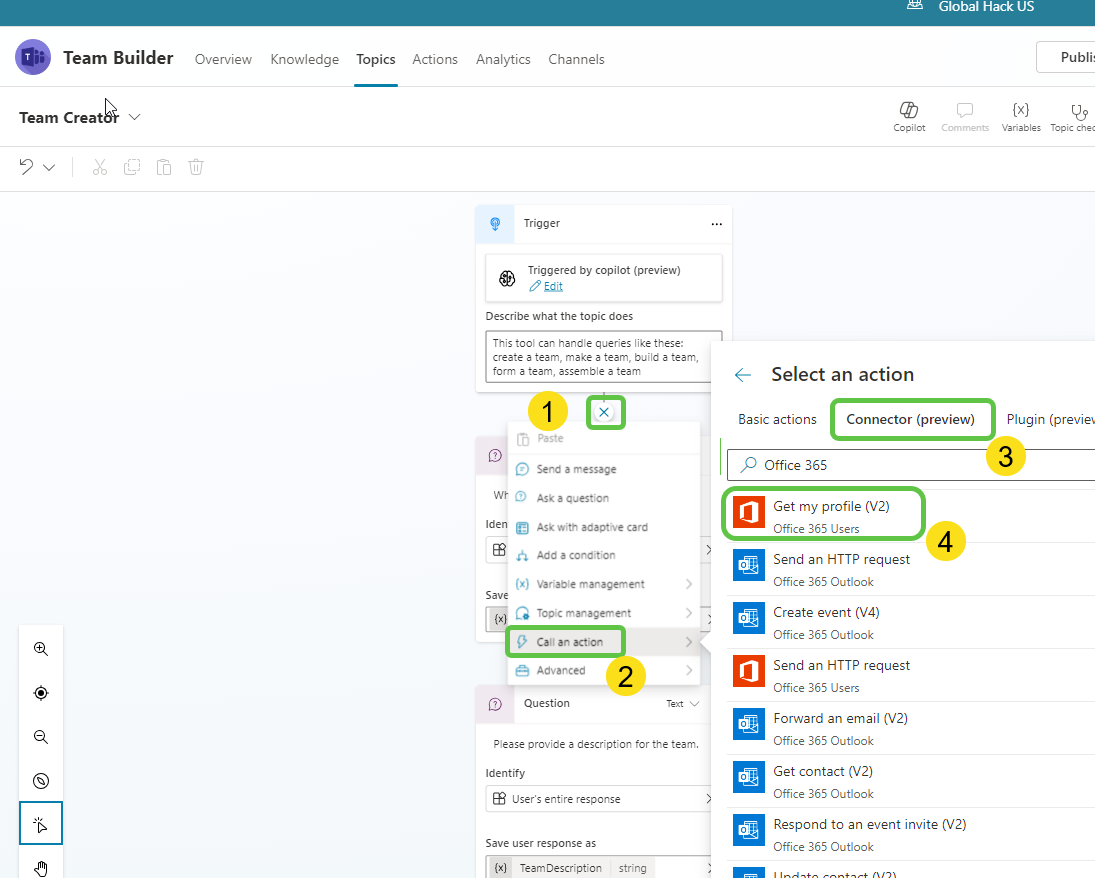Select the zoom out magnifier tool
This screenshot has height=878, width=1095.
40,736
